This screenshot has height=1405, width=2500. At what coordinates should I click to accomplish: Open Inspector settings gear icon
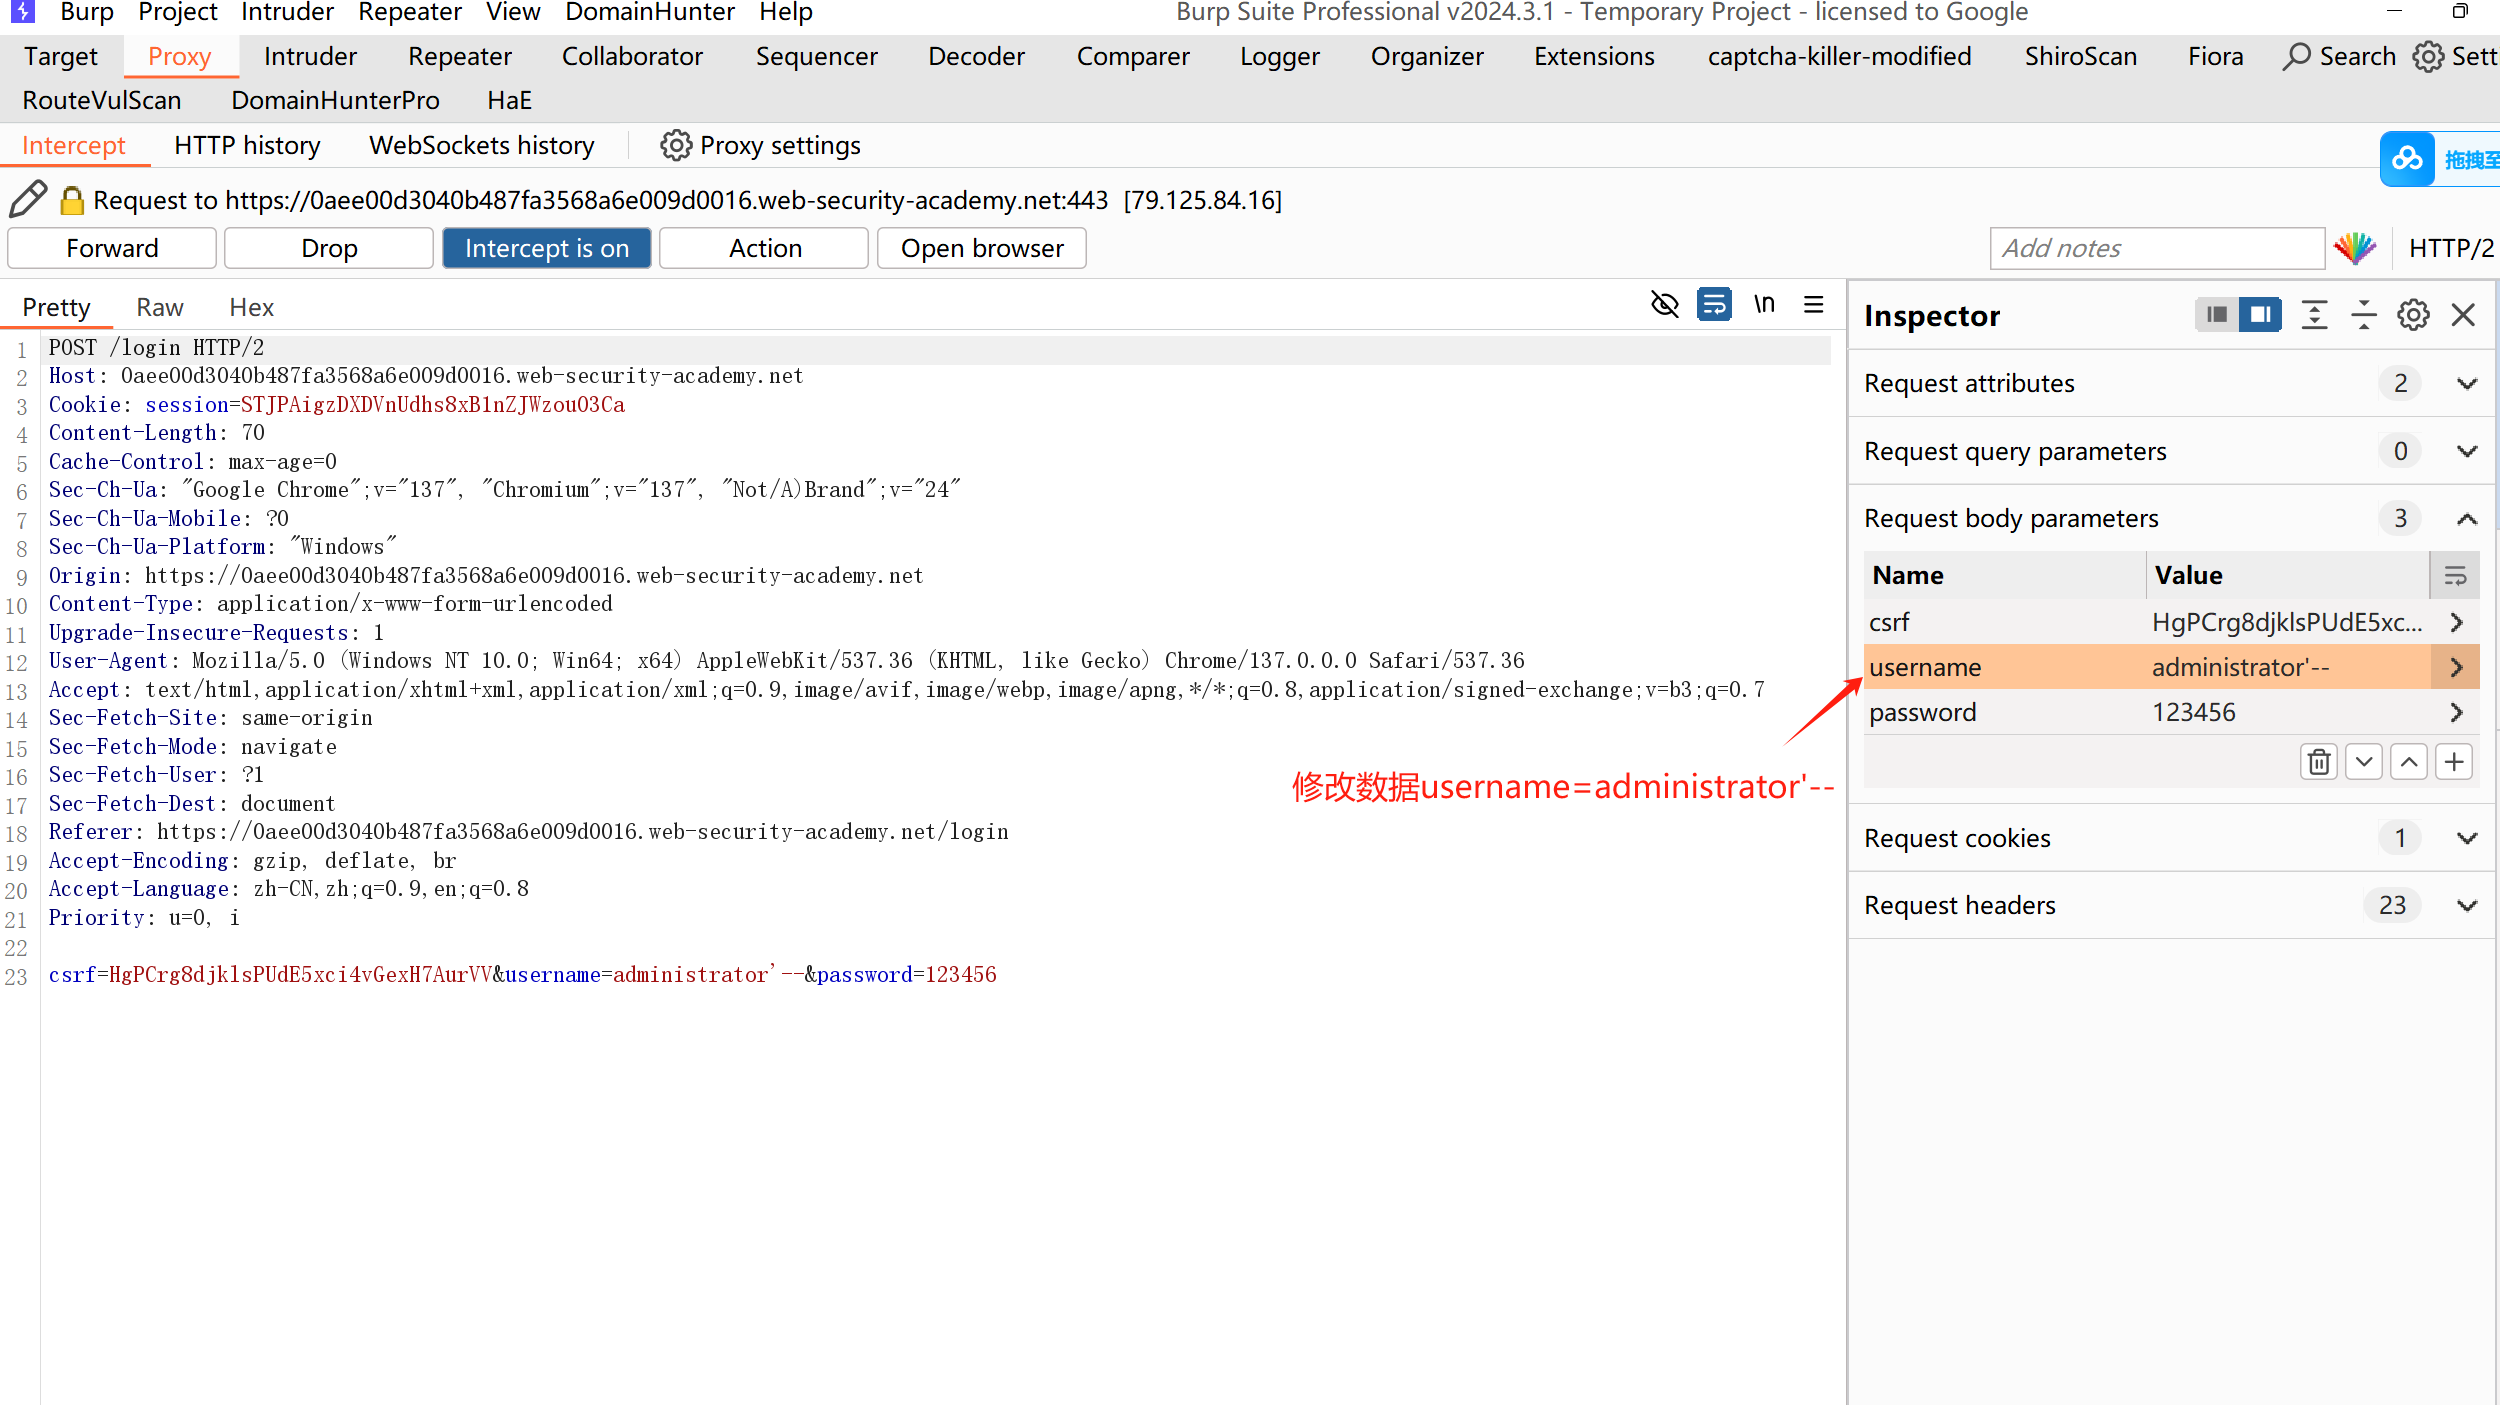2413,315
